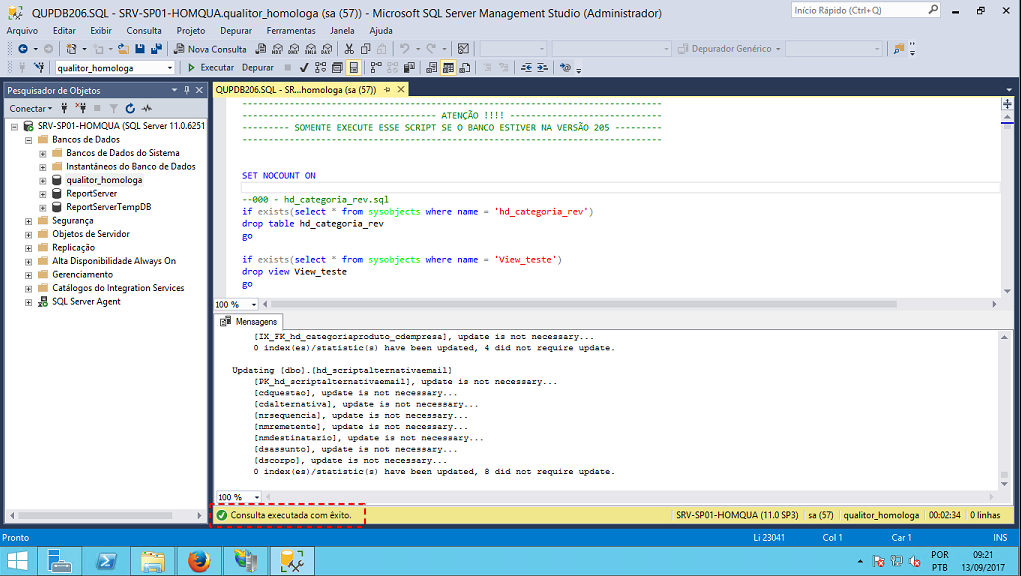Open Firefox from the taskbar
The image size is (1021, 576).
[x=199, y=560]
